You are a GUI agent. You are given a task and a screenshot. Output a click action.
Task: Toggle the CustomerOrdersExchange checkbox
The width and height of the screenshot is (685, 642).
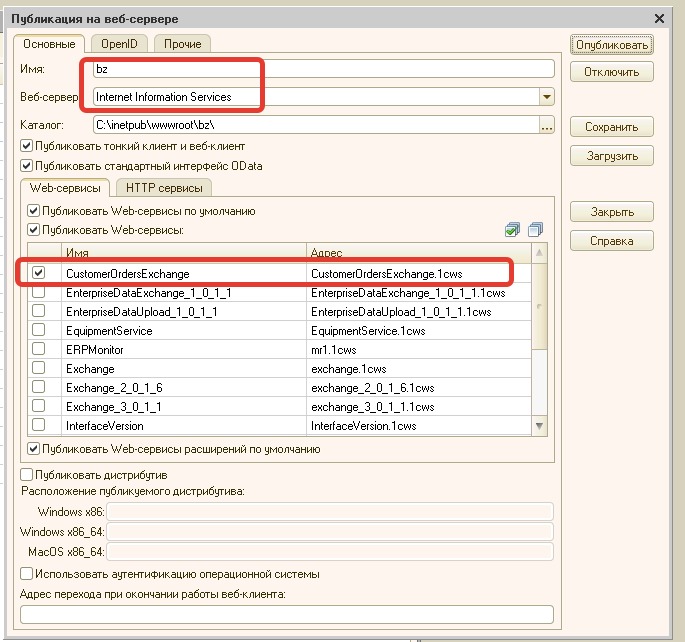coord(39,273)
